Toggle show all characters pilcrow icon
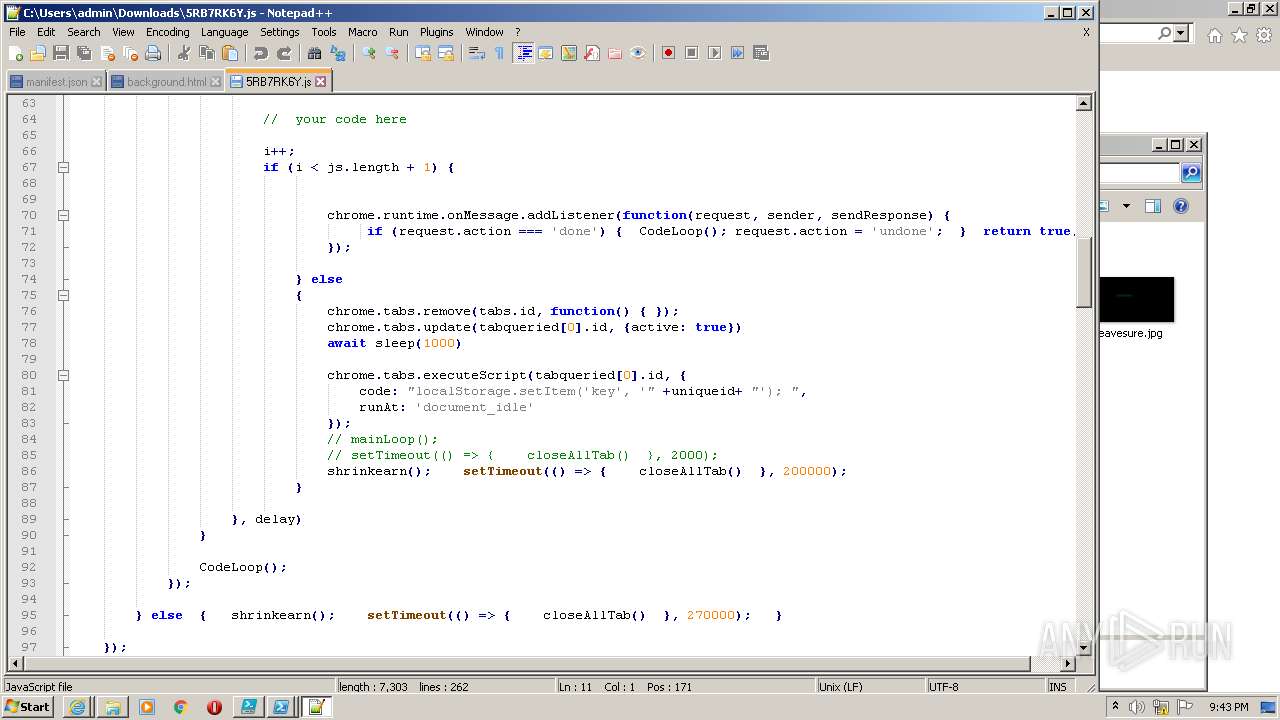Screen dimensions: 1280x720 (500, 53)
